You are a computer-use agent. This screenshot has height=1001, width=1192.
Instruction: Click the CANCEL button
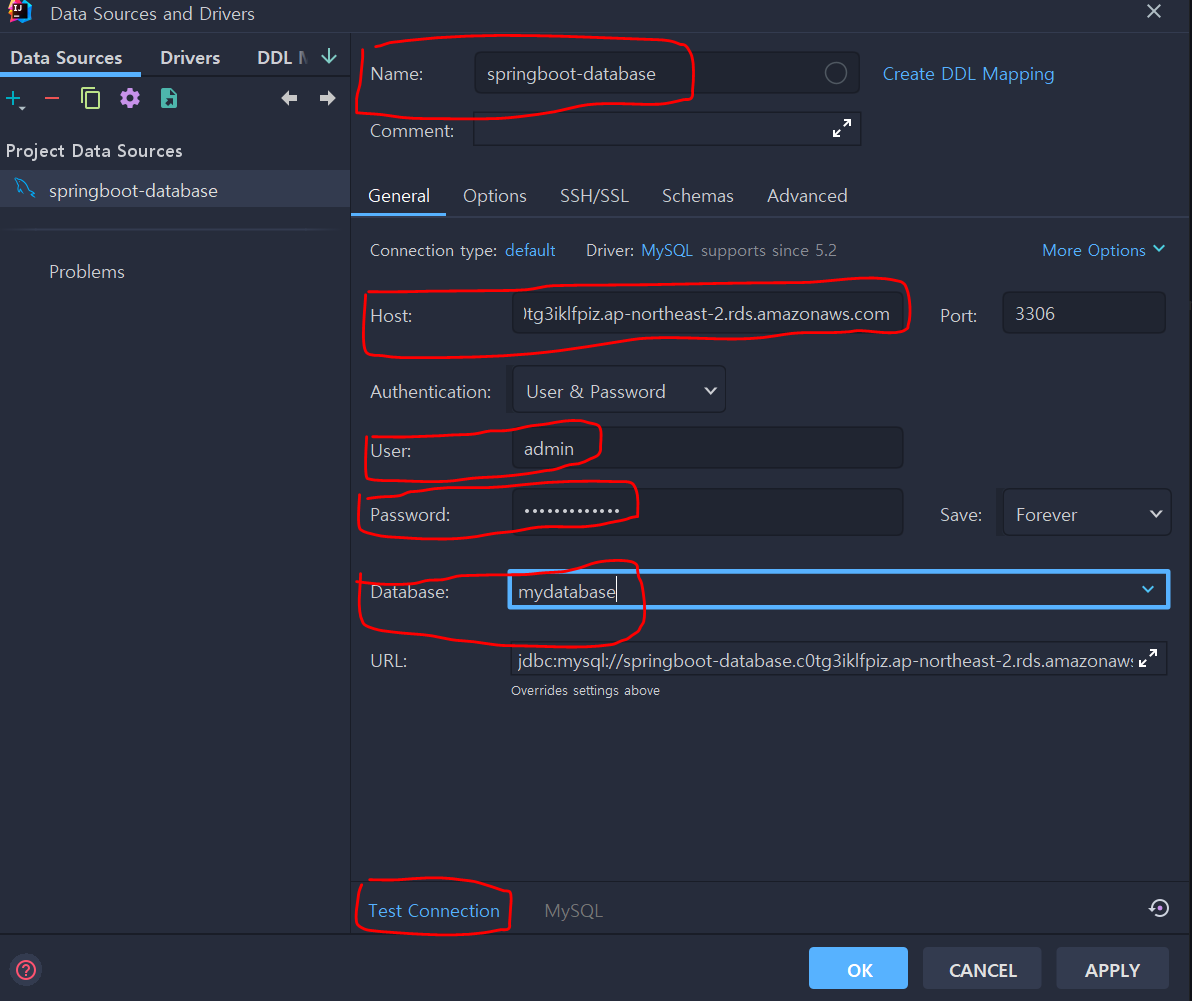tap(982, 968)
